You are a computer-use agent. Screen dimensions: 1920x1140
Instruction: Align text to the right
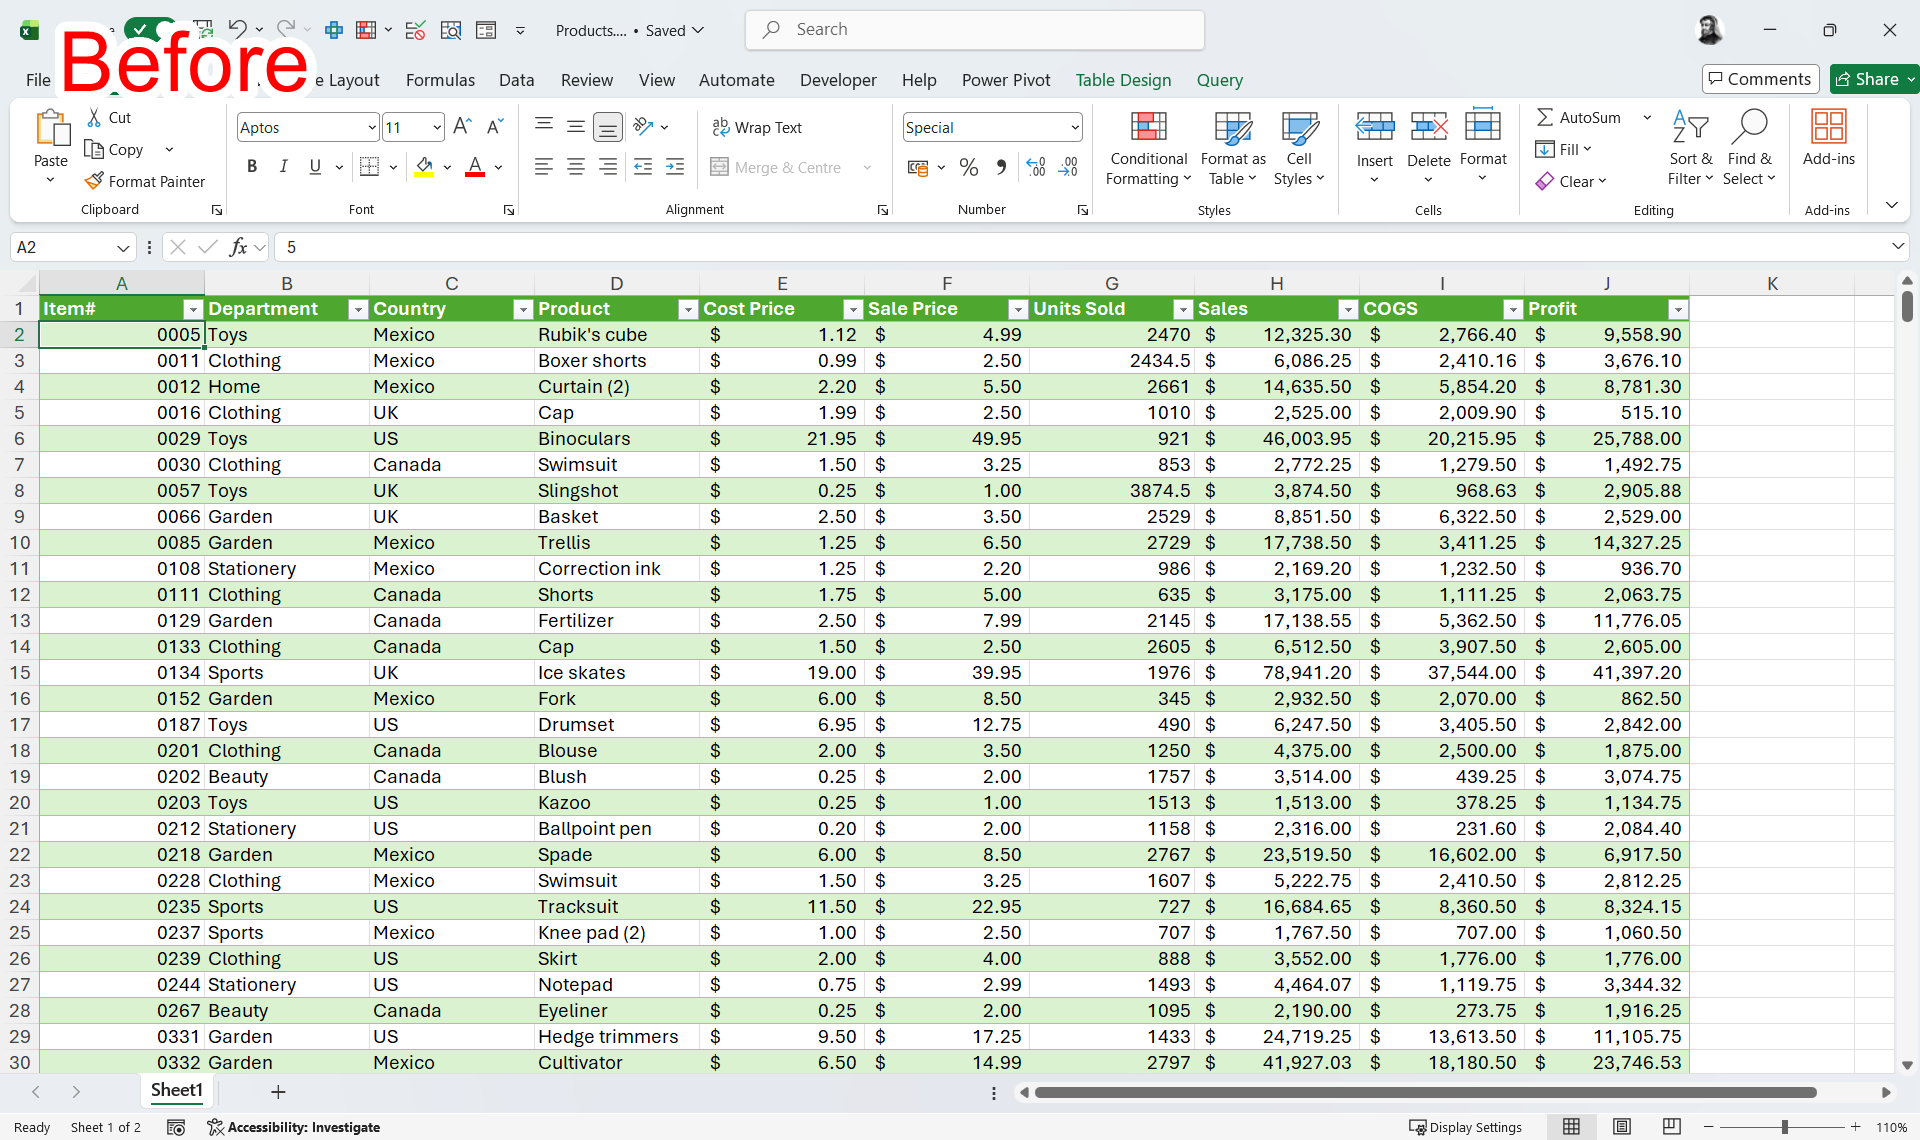click(608, 167)
